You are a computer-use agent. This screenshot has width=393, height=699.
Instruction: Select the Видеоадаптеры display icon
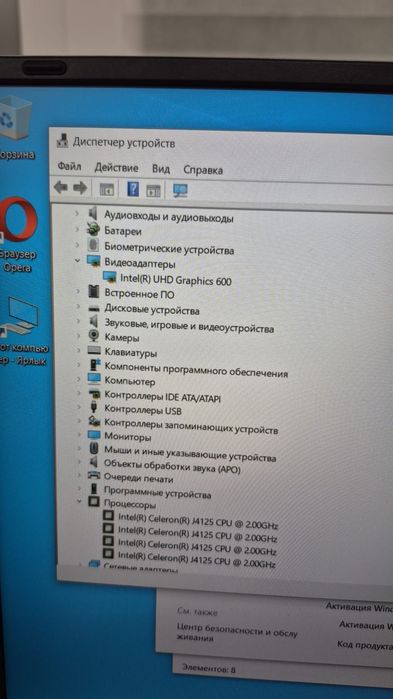(94, 261)
